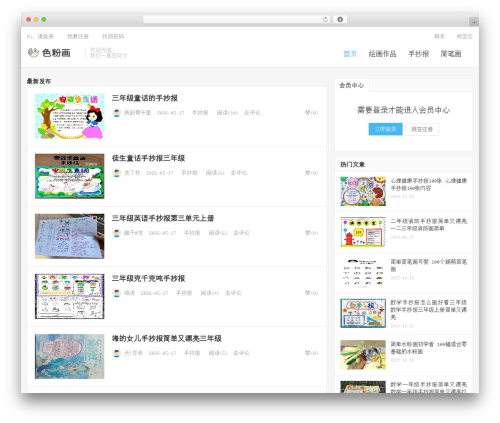Open hot article 简单水粉画初学者
The width and height of the screenshot is (500, 423).
pyautogui.click(x=429, y=348)
